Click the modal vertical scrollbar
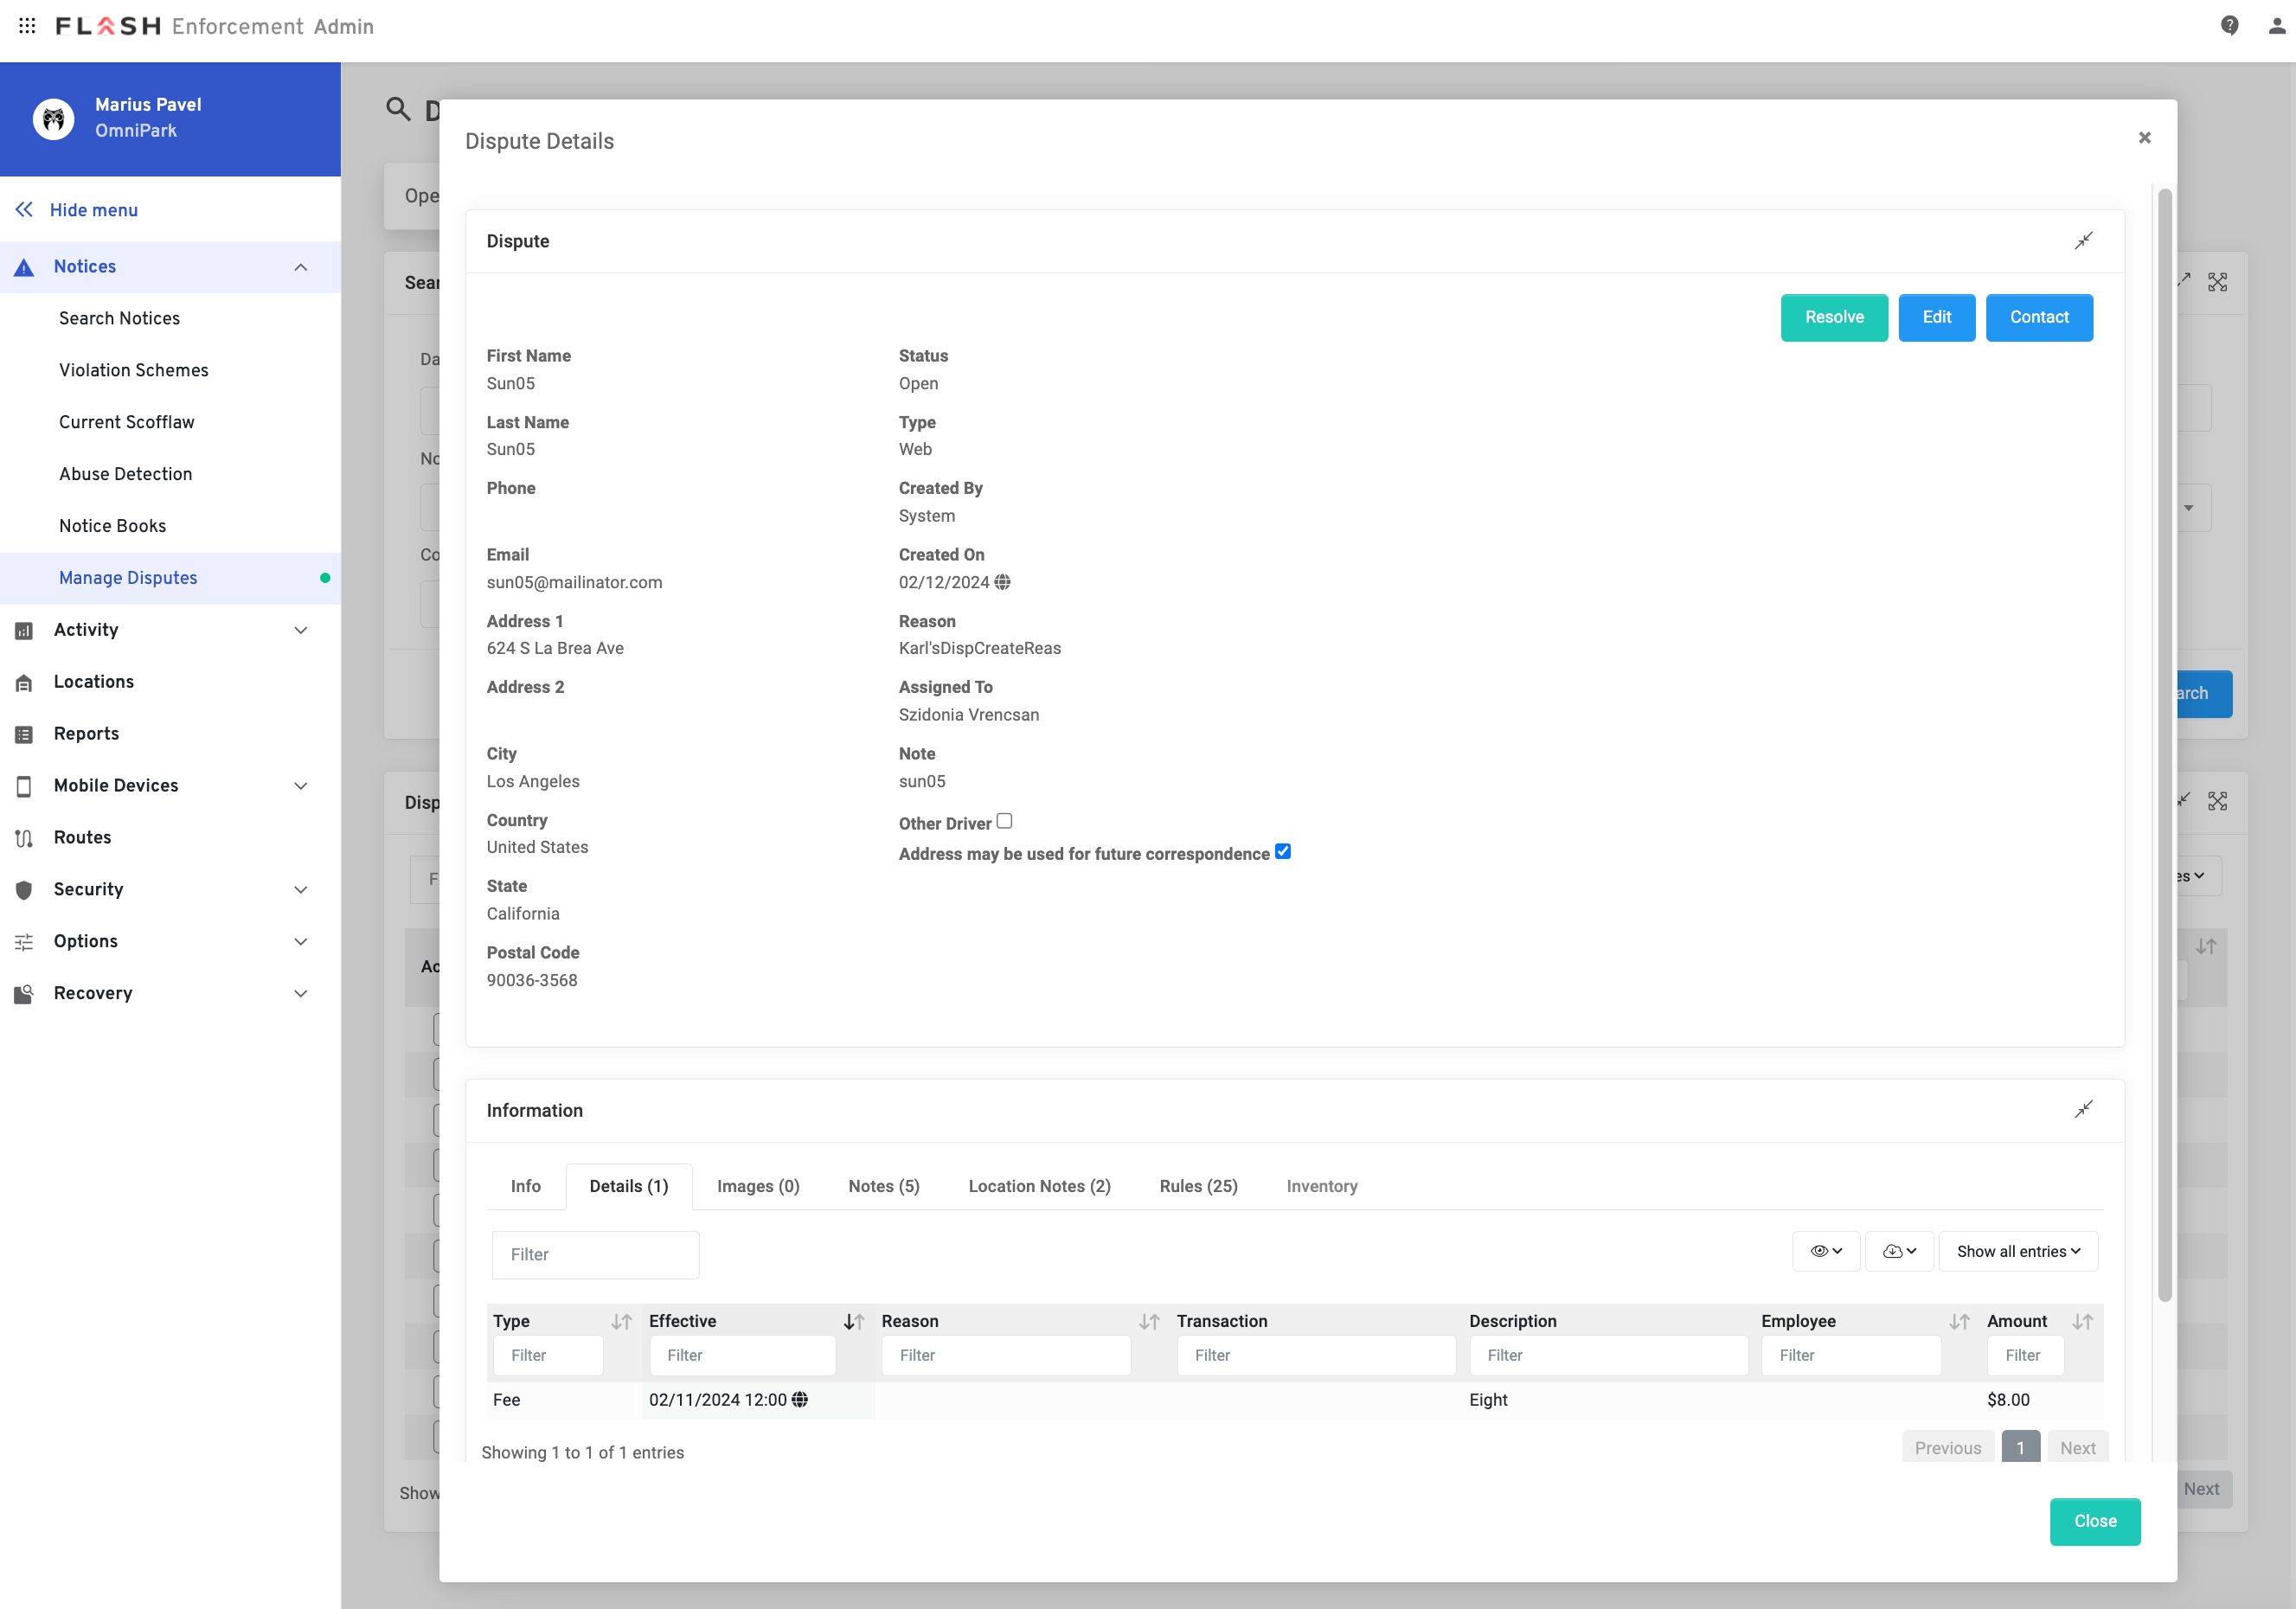The image size is (2296, 1609). 2164,744
